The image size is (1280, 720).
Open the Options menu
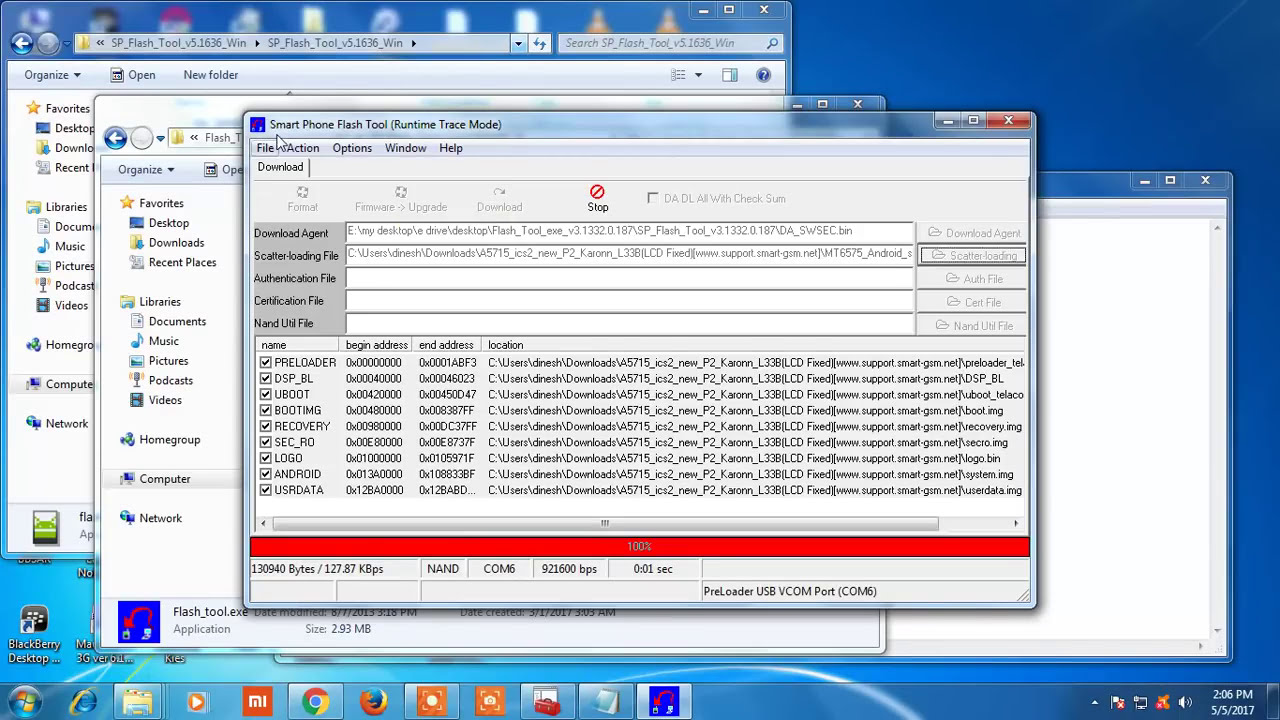(x=352, y=148)
